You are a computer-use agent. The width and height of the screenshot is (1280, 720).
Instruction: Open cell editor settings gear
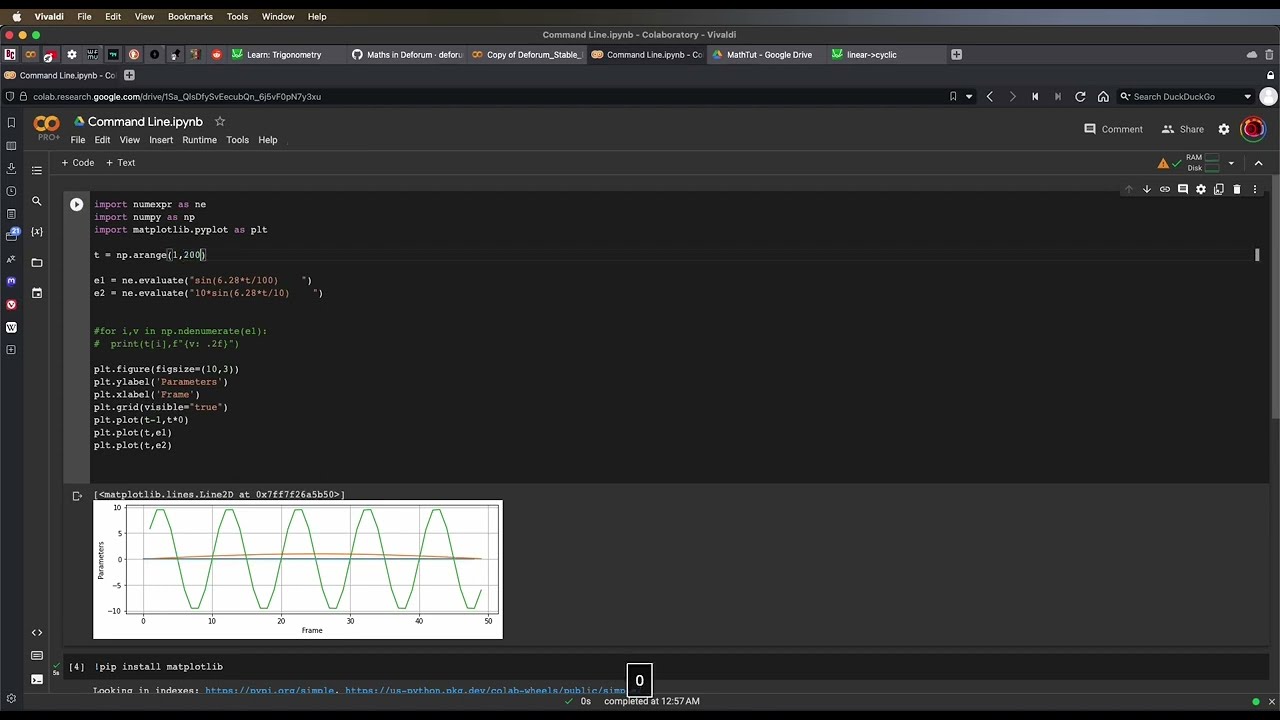pos(1201,189)
